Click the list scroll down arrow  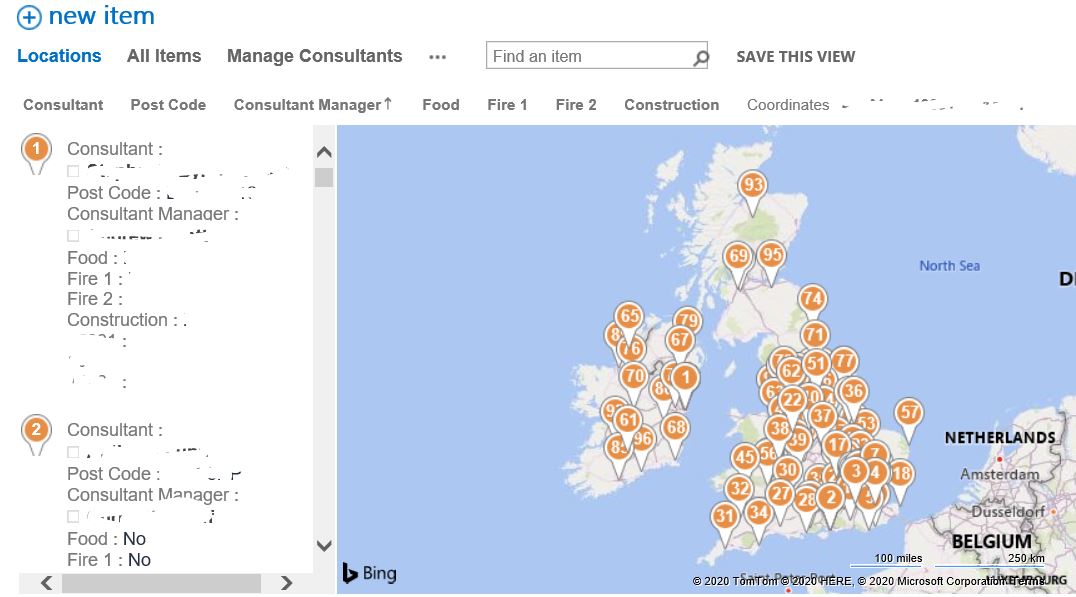click(x=325, y=546)
